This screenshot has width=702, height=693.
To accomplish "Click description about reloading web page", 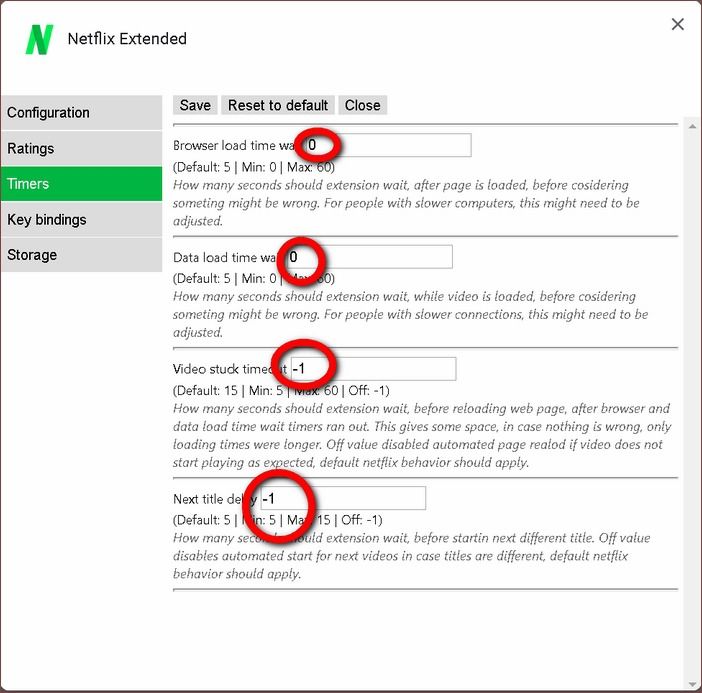I will tap(422, 435).
